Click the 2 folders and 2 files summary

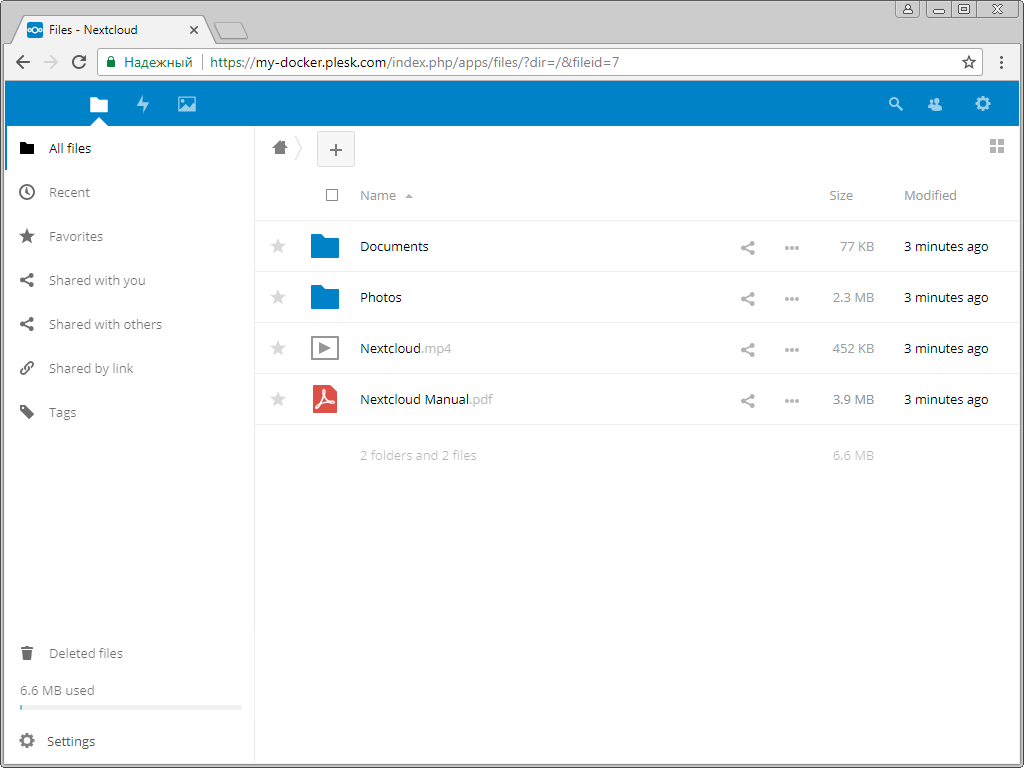tap(418, 455)
